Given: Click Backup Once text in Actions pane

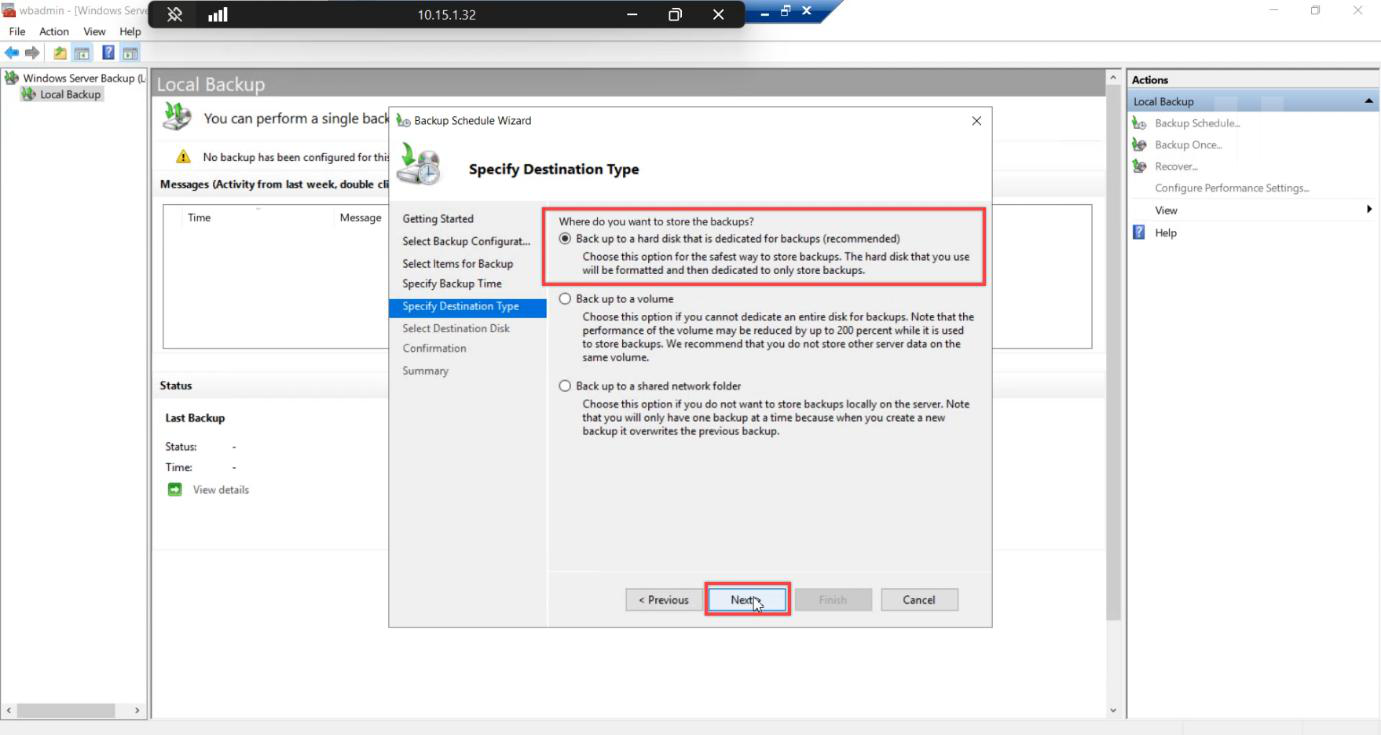Looking at the screenshot, I should pos(1188,145).
